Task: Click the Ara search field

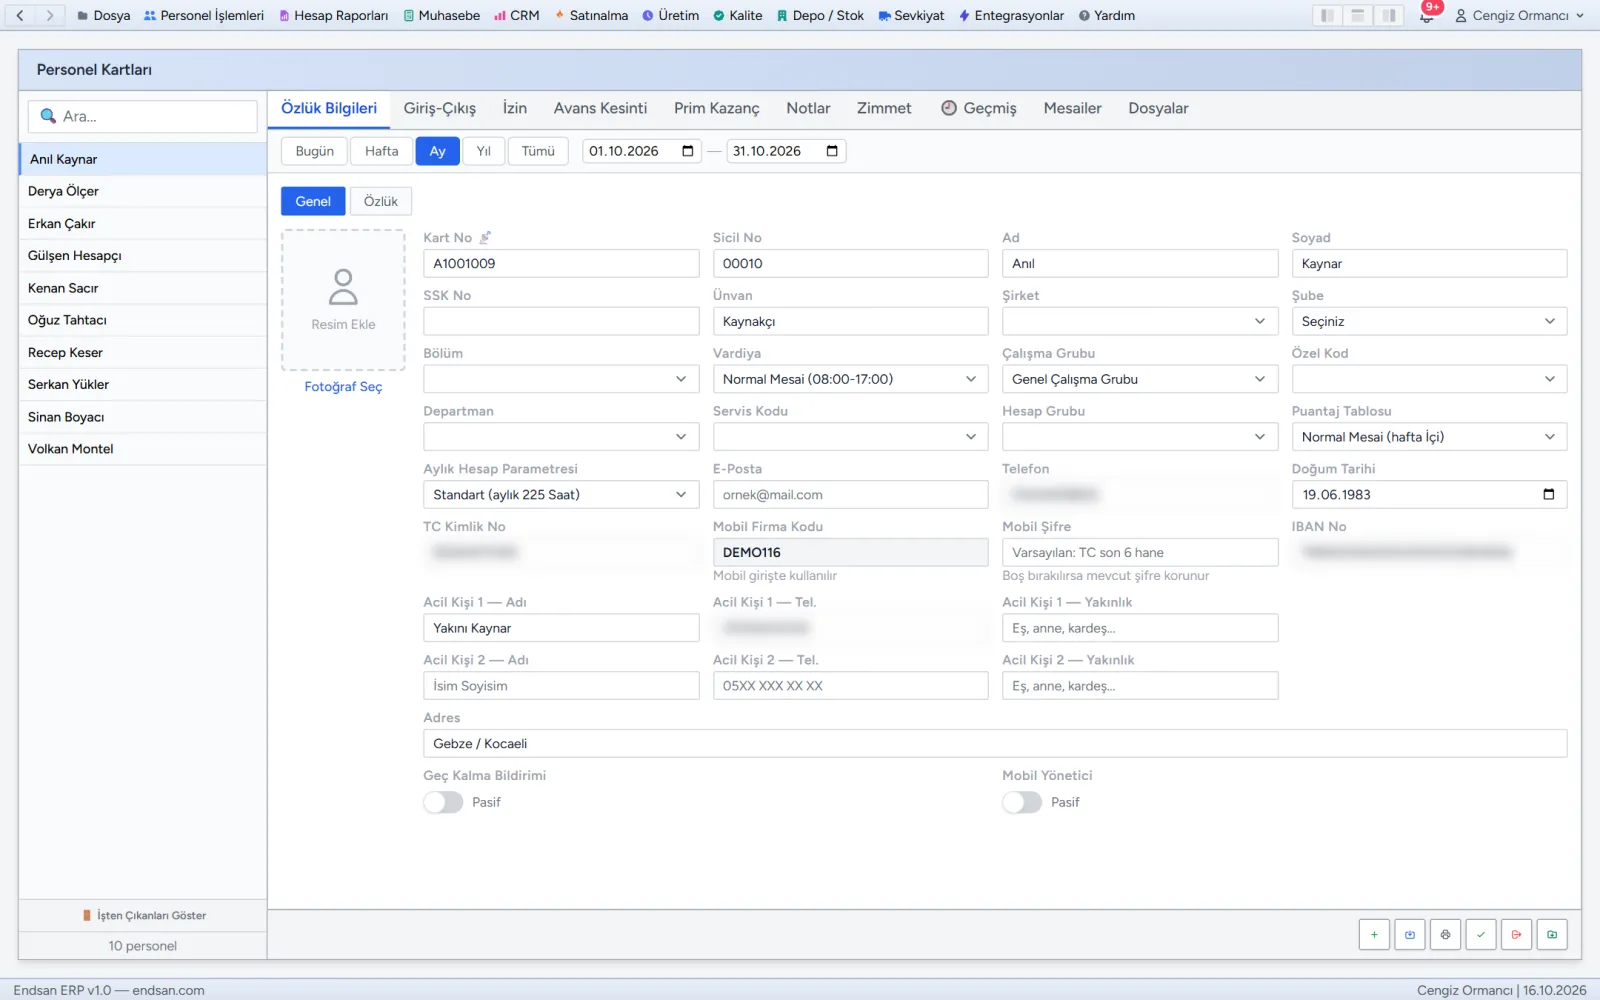Action: point(142,116)
